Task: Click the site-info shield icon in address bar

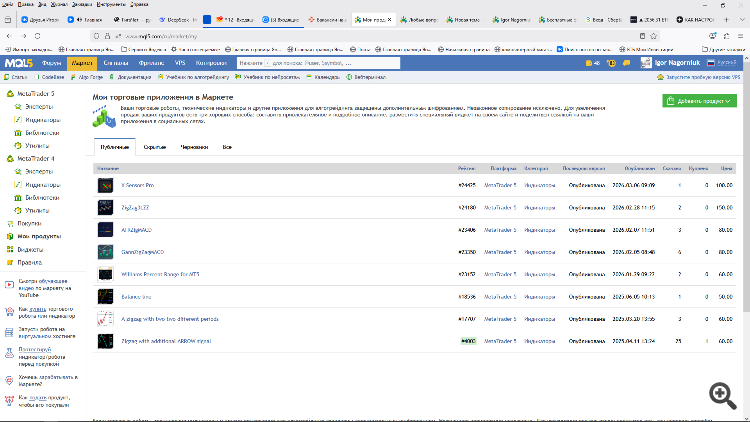Action: [97, 36]
